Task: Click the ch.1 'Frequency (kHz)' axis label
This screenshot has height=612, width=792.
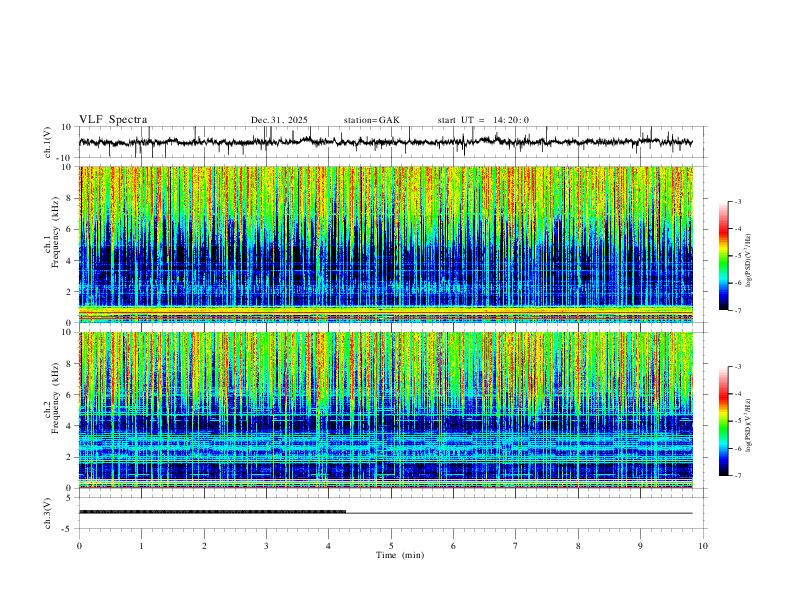Action: coord(56,233)
